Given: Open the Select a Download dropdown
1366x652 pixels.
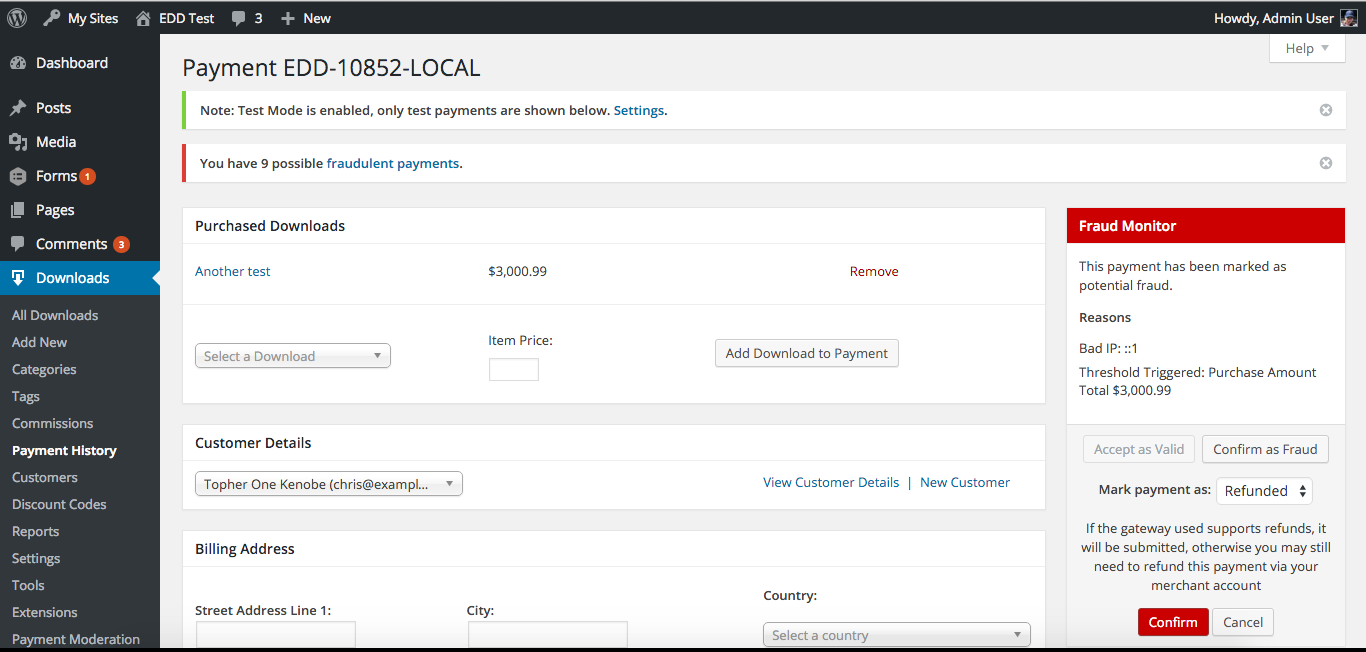Looking at the screenshot, I should pyautogui.click(x=292, y=356).
